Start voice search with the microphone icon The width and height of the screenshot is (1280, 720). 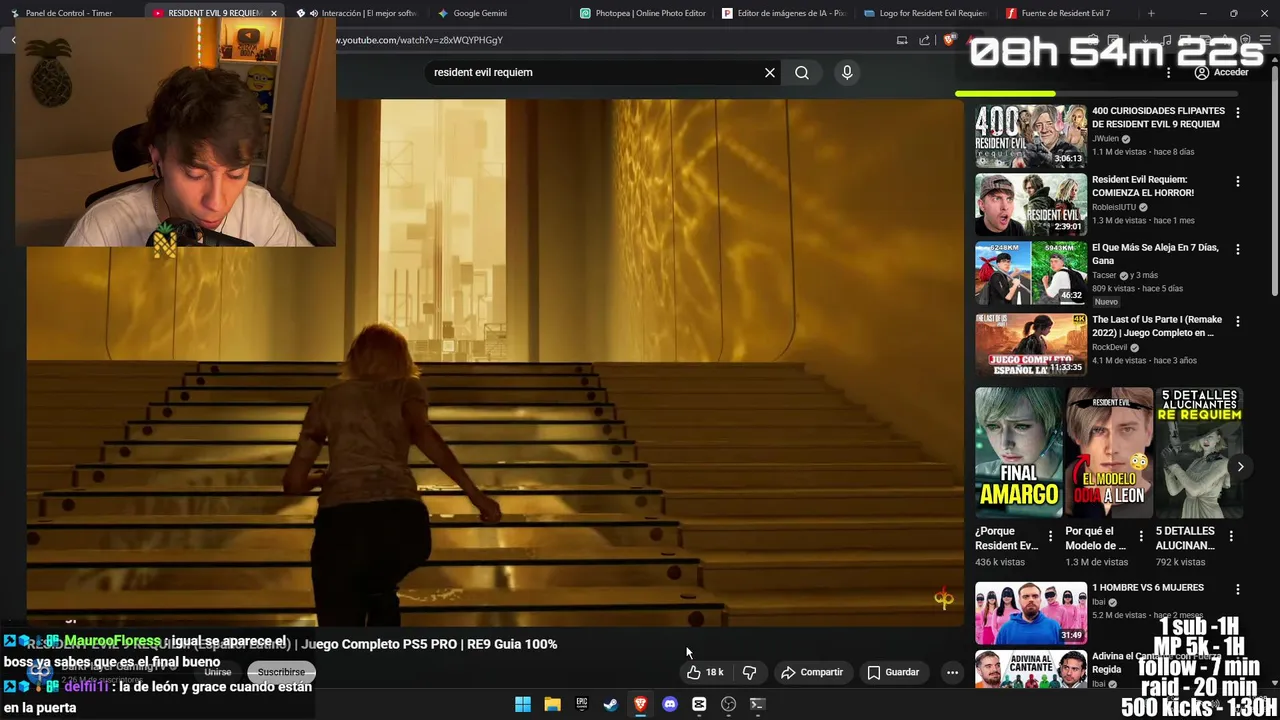[847, 72]
